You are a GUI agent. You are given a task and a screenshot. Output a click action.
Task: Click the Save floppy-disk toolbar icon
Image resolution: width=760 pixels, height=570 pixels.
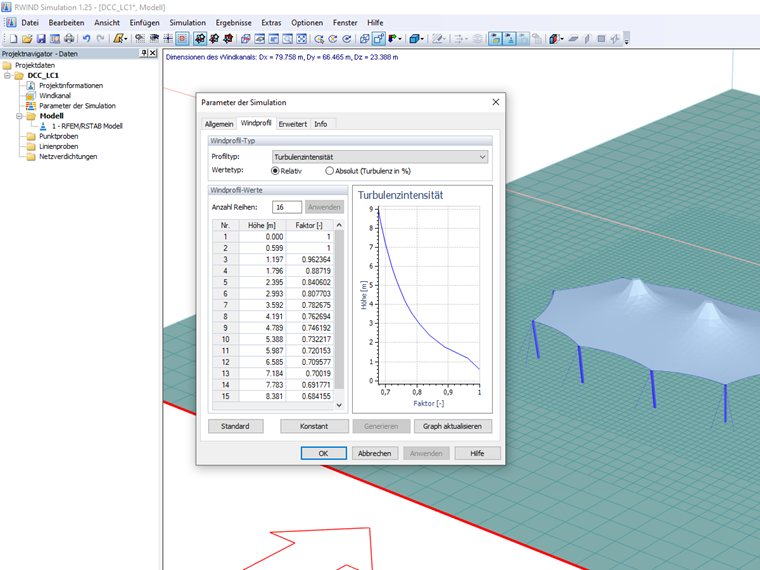41,39
